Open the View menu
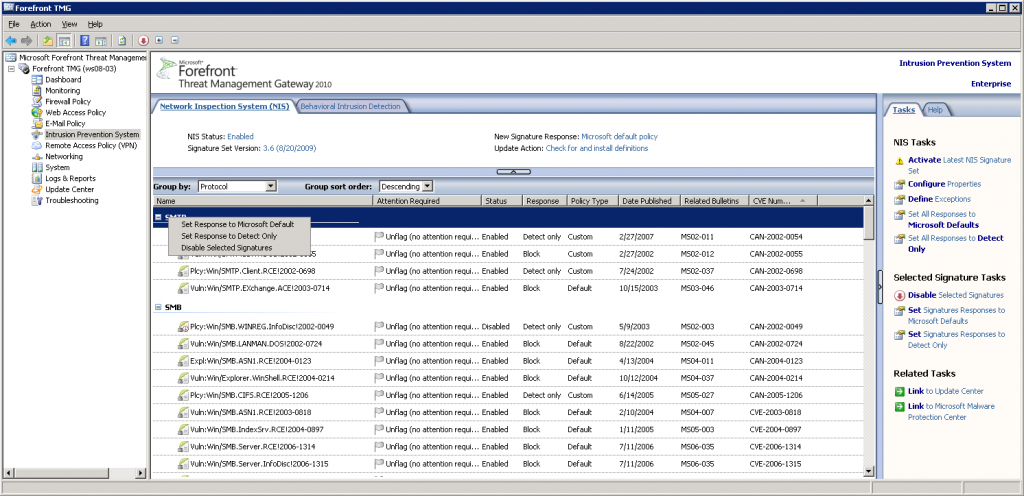Viewport: 1024px width, 496px height. click(x=69, y=24)
